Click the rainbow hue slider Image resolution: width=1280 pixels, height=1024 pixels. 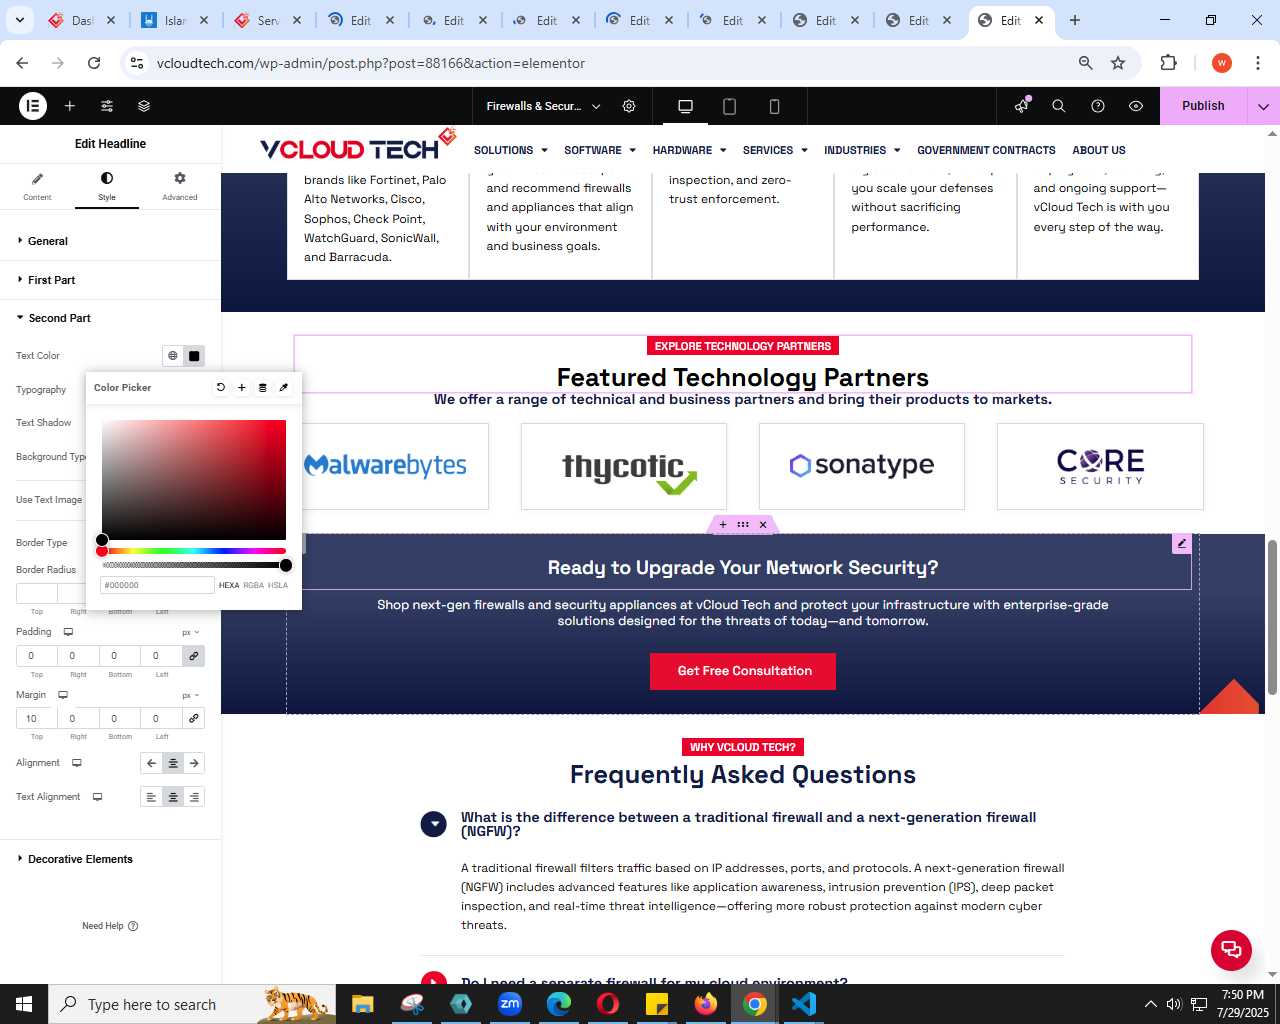click(194, 551)
